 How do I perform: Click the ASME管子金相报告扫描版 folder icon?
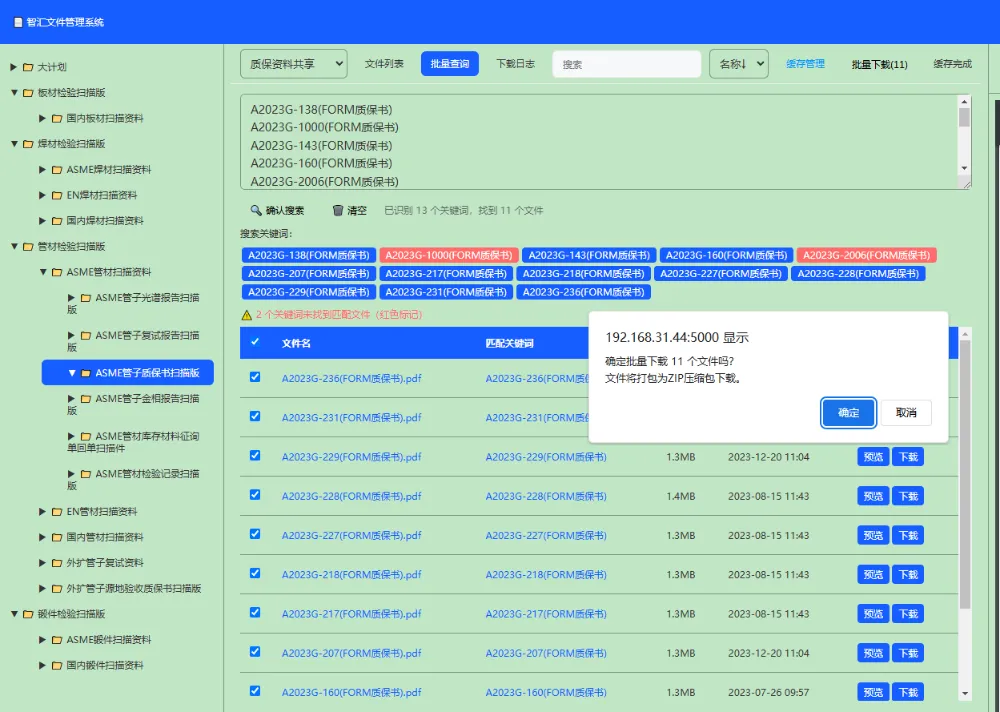coord(85,399)
